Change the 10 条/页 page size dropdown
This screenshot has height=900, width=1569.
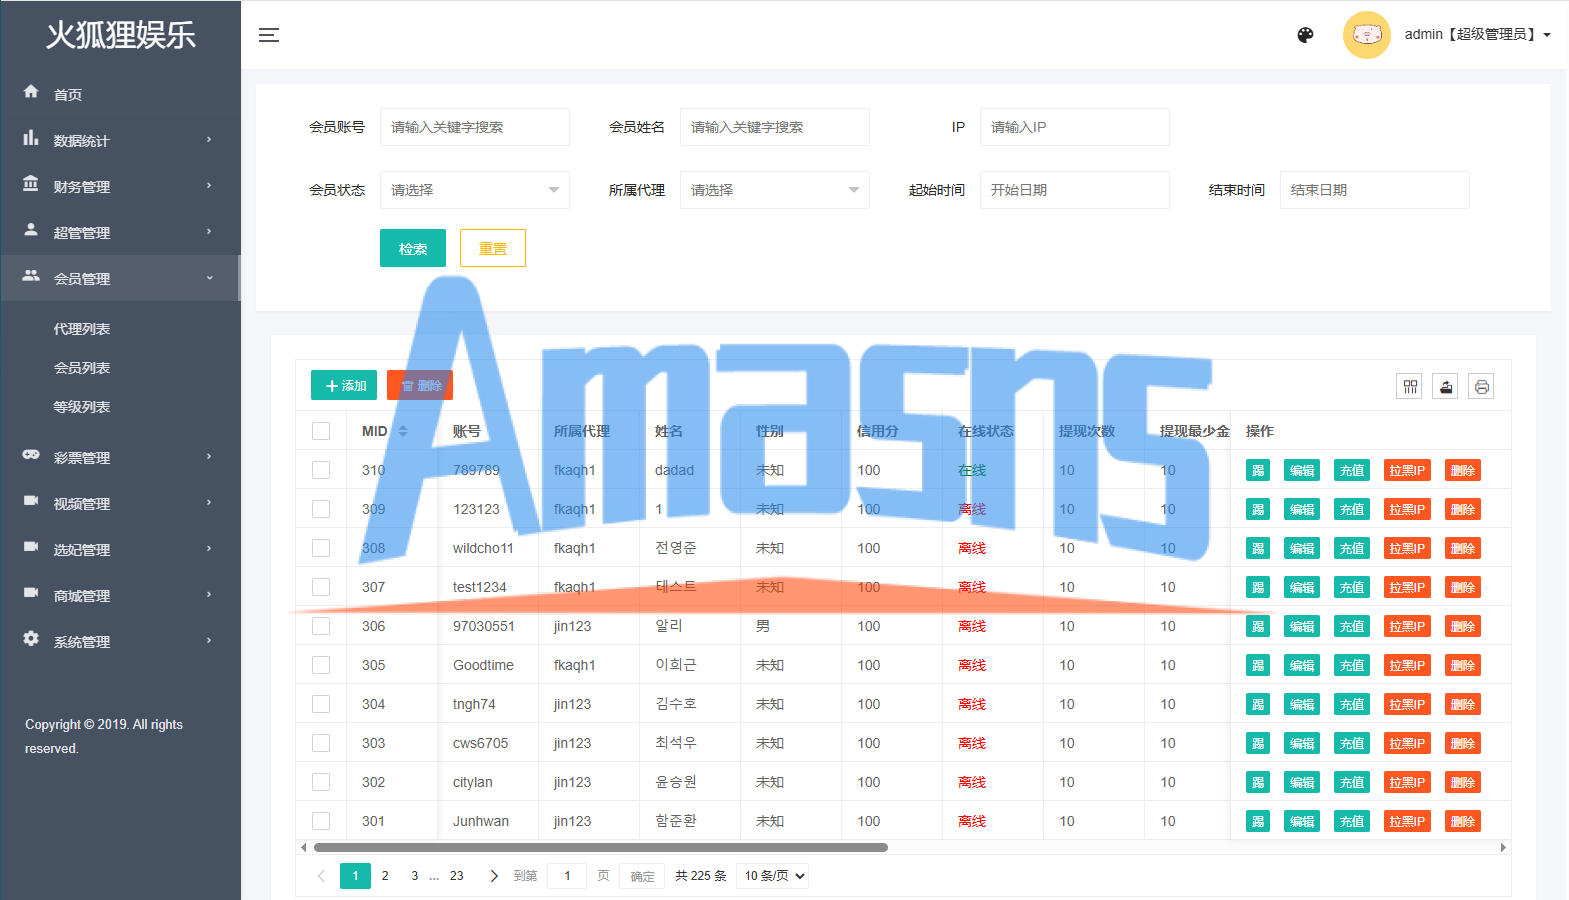click(773, 876)
